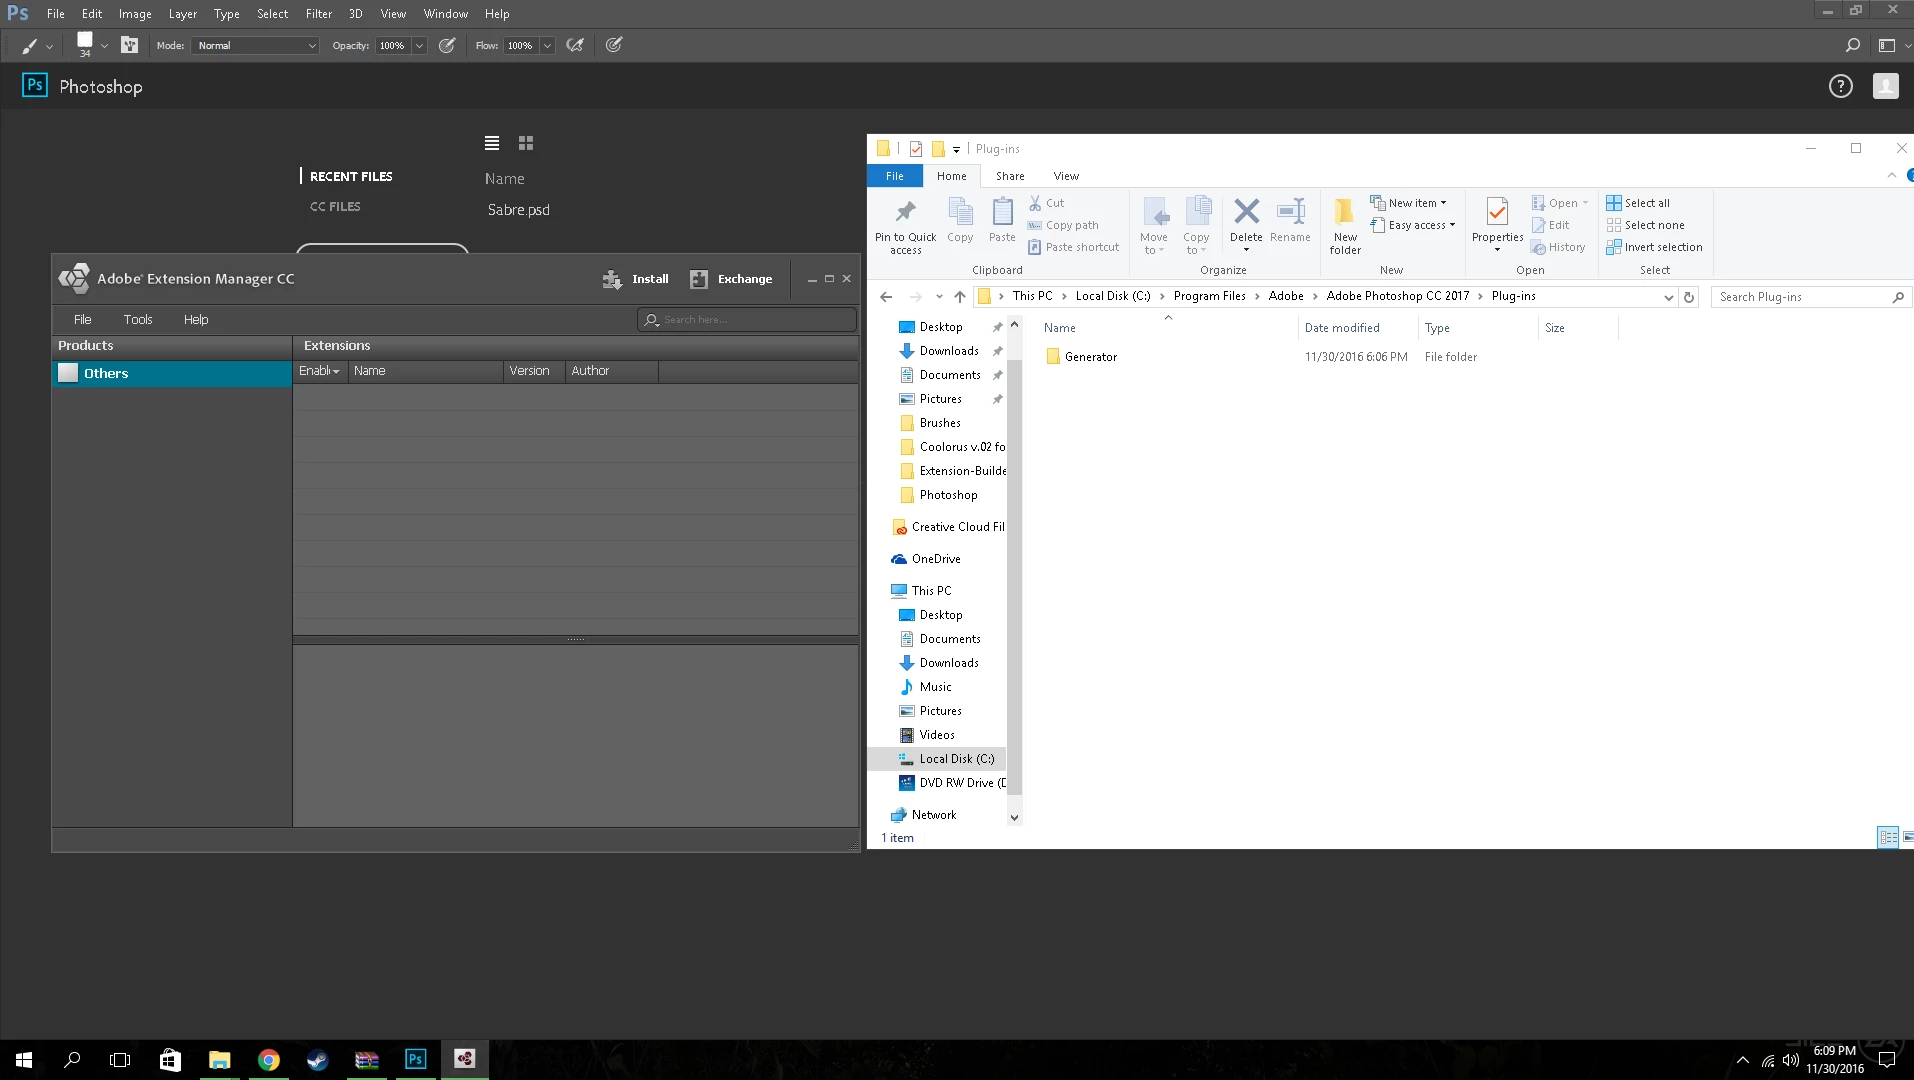Open the Enabled column dropdown arrow
This screenshot has height=1080, width=1914.
pos(336,372)
